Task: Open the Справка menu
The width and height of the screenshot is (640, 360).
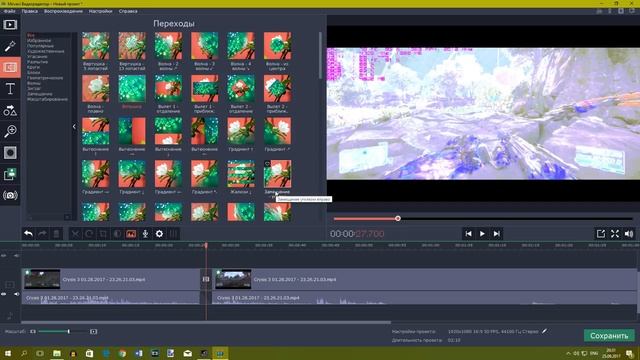Action: click(128, 11)
